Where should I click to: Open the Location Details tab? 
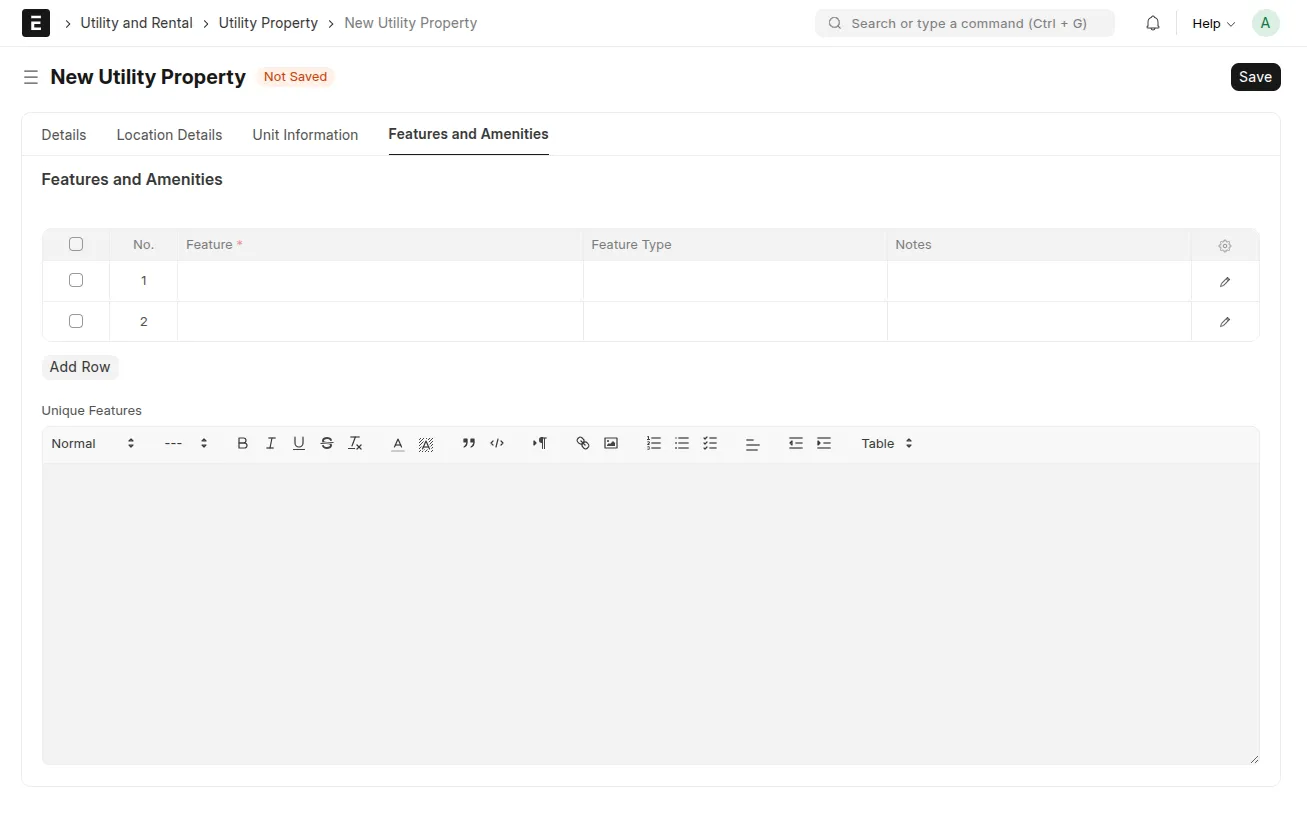pos(169,135)
